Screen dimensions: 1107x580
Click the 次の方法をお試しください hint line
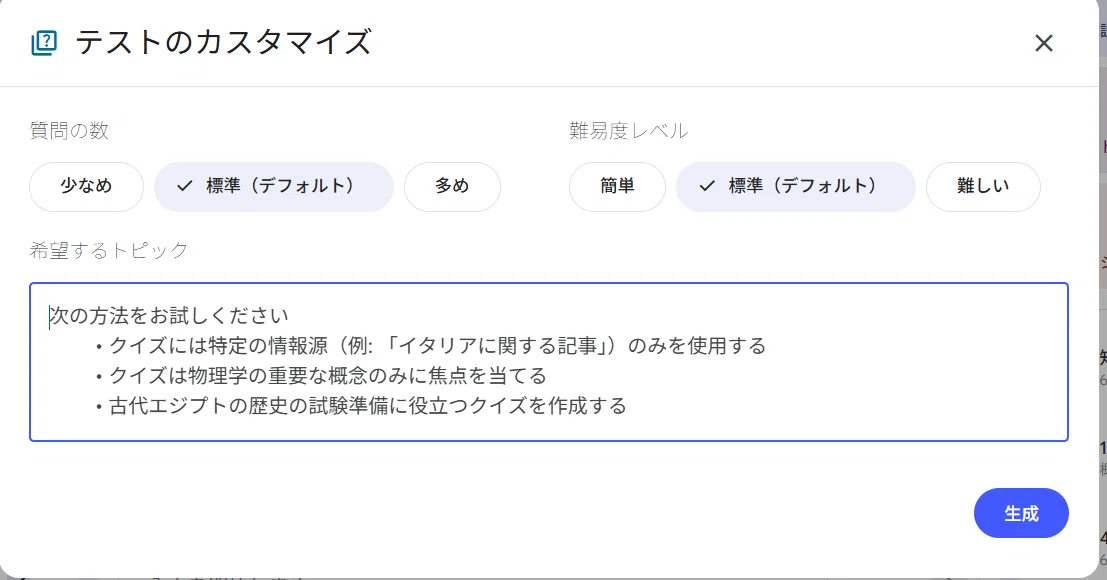[x=169, y=315]
